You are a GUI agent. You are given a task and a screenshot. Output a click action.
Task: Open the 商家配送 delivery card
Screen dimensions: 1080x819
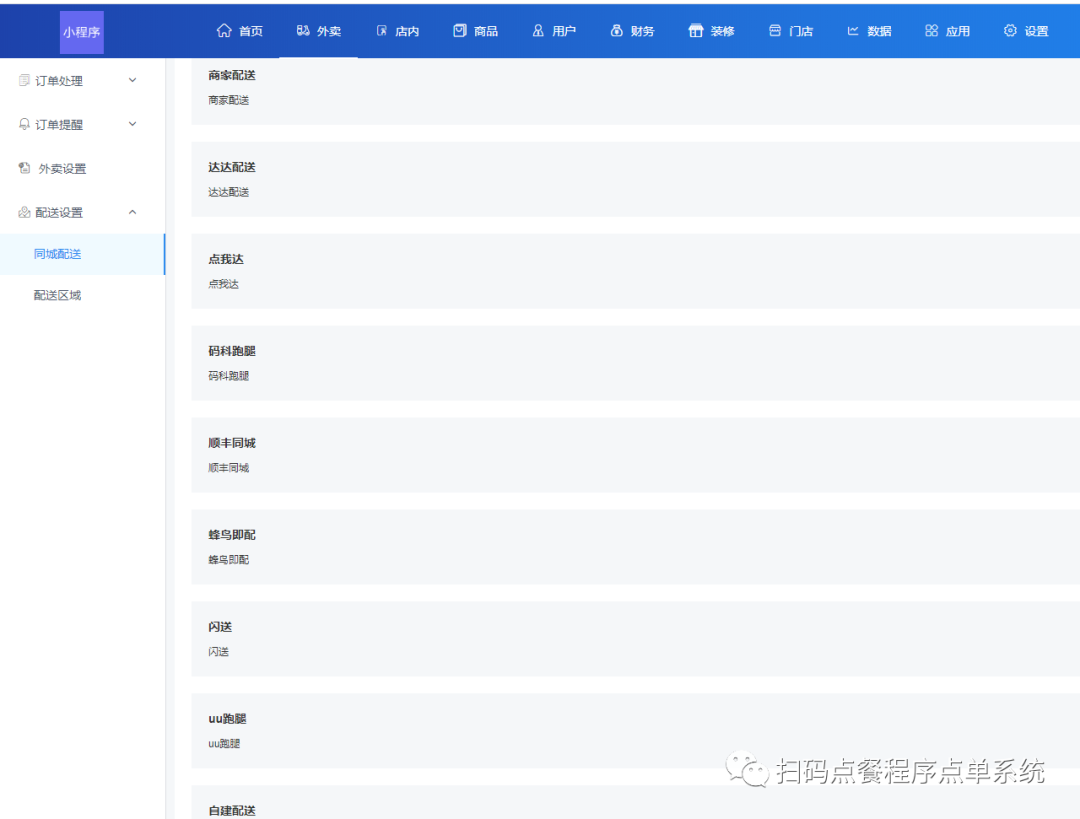[636, 91]
